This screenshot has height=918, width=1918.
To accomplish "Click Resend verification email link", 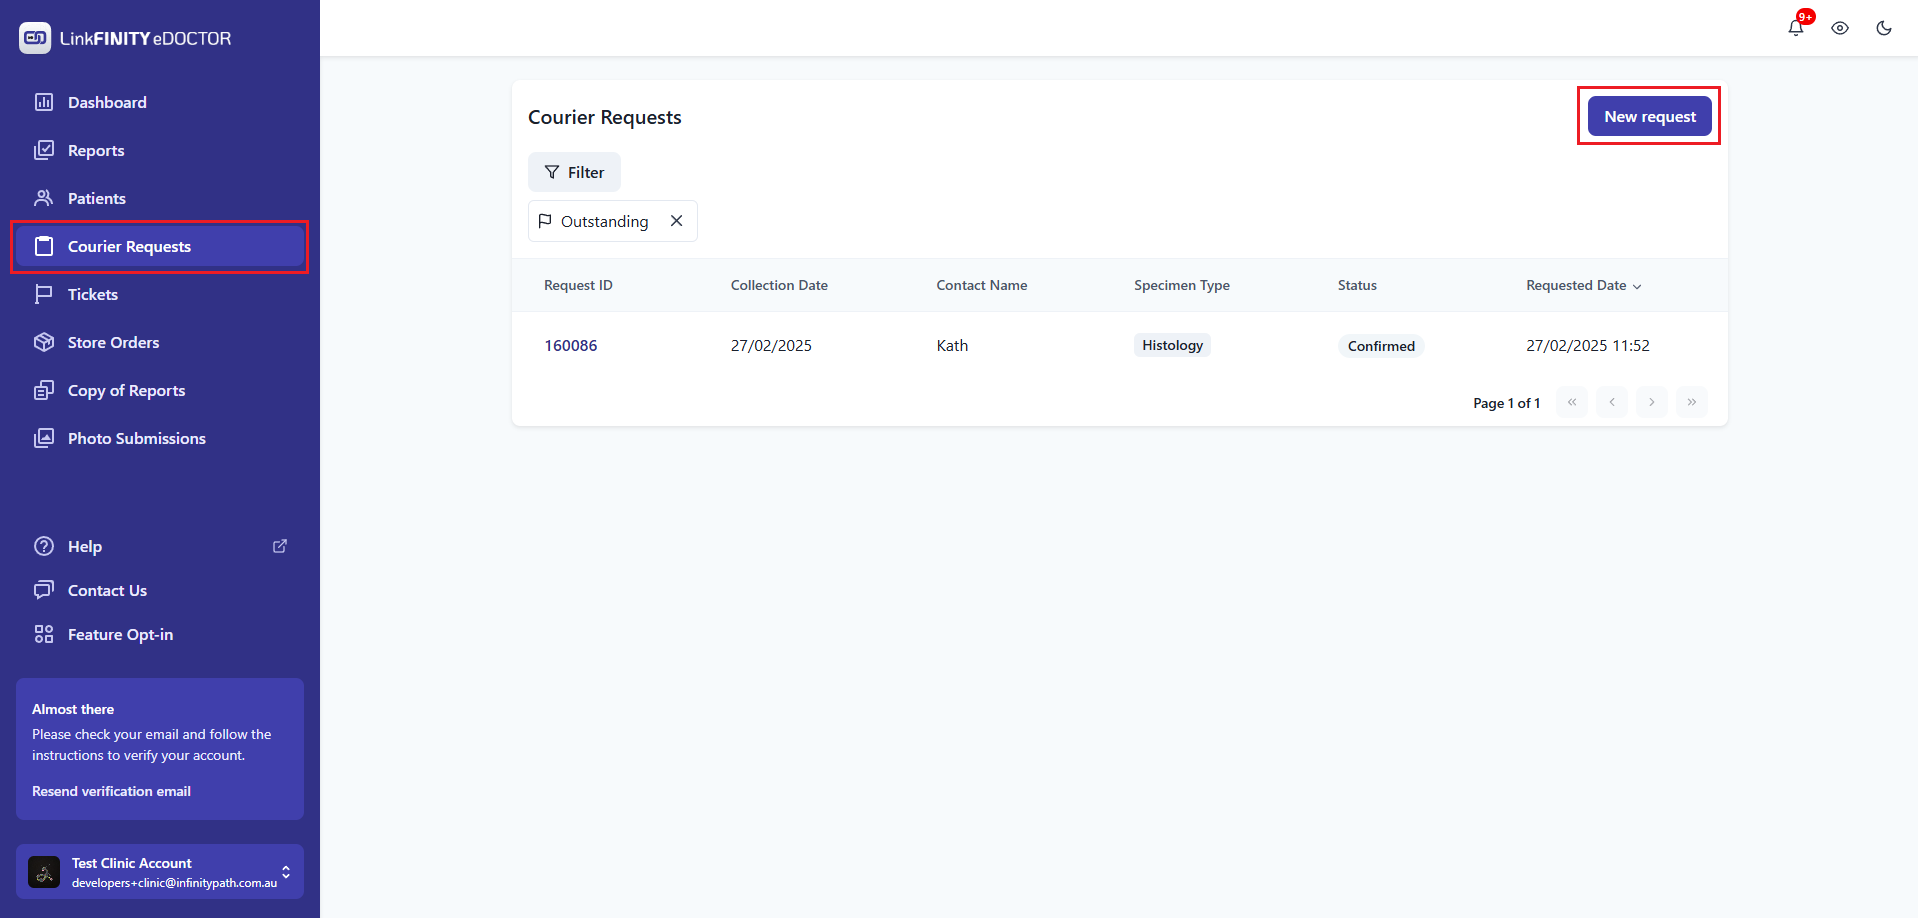I will tap(111, 791).
